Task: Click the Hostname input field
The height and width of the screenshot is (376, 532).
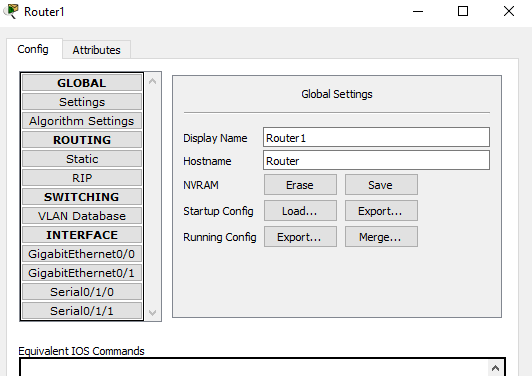Action: pos(376,160)
